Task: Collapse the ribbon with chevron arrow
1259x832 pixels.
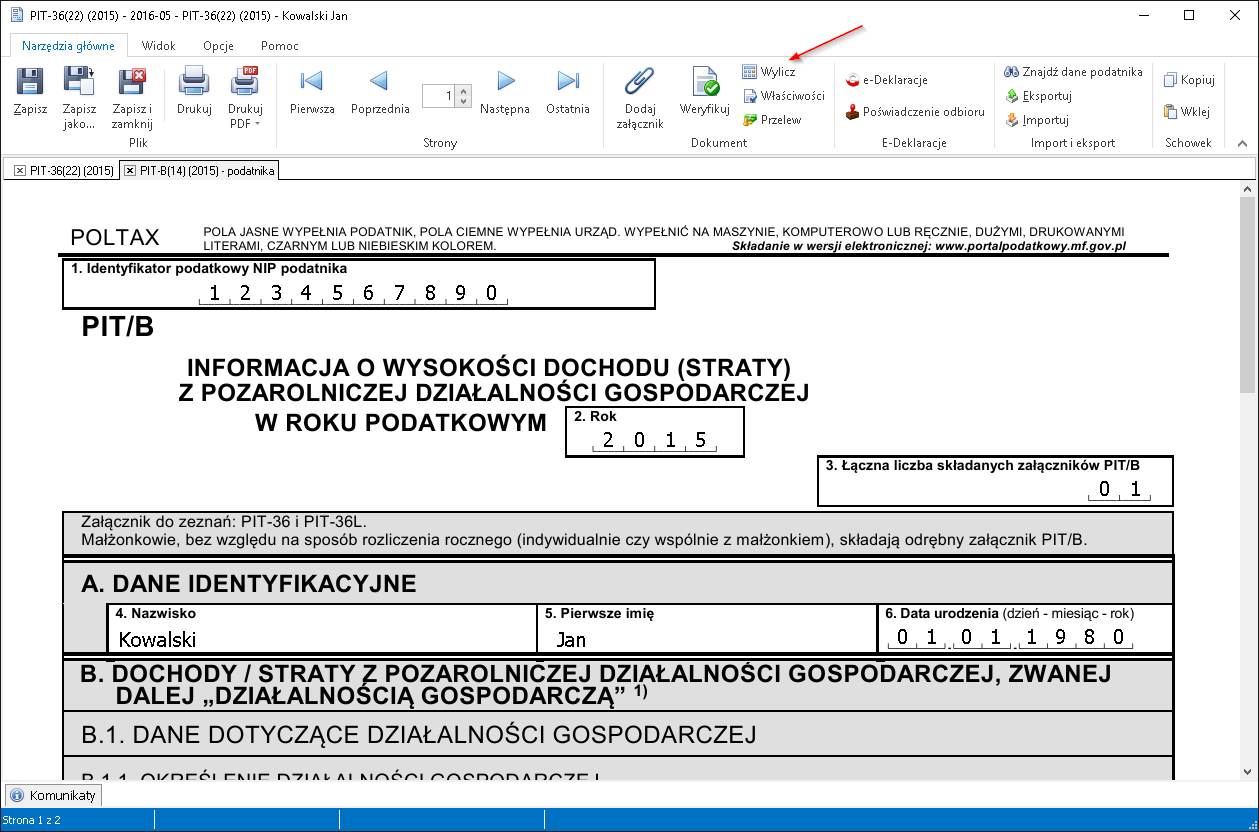Action: [1242, 143]
